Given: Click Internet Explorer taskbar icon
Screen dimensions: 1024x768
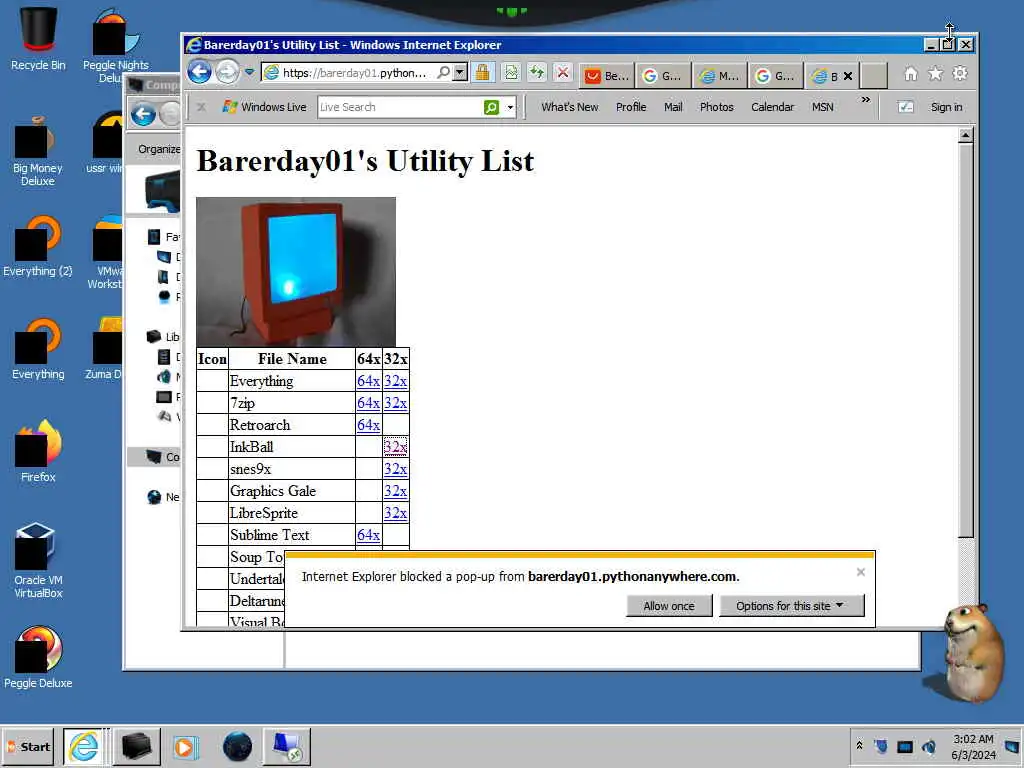Looking at the screenshot, I should [84, 746].
